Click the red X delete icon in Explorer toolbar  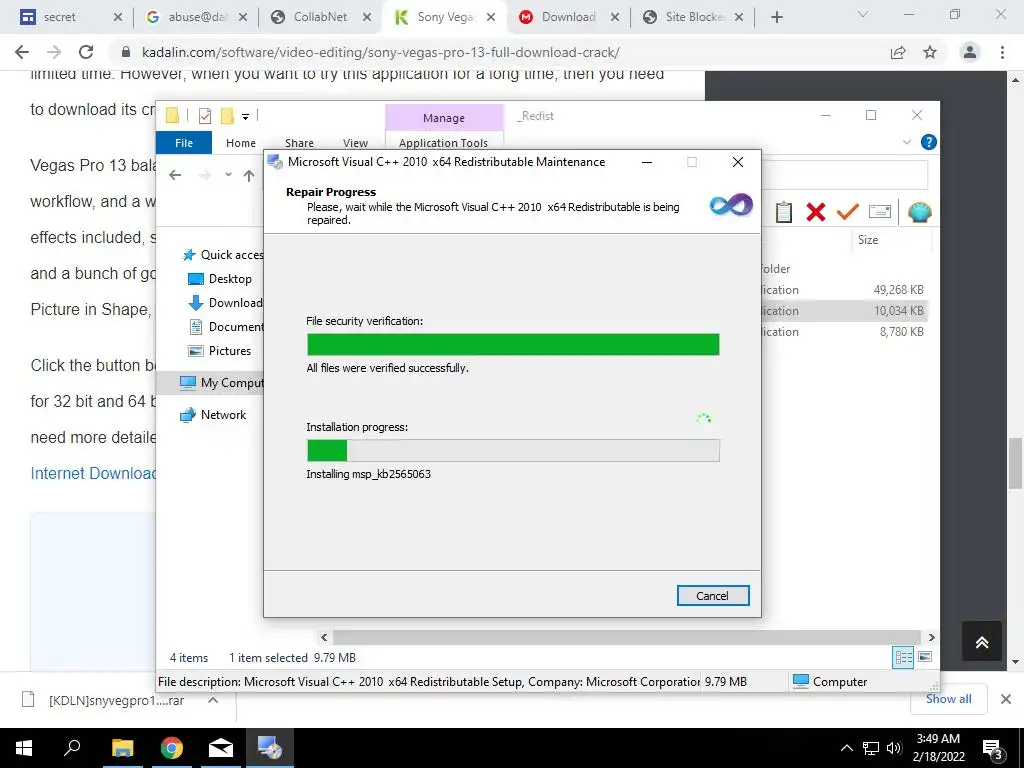click(x=816, y=212)
